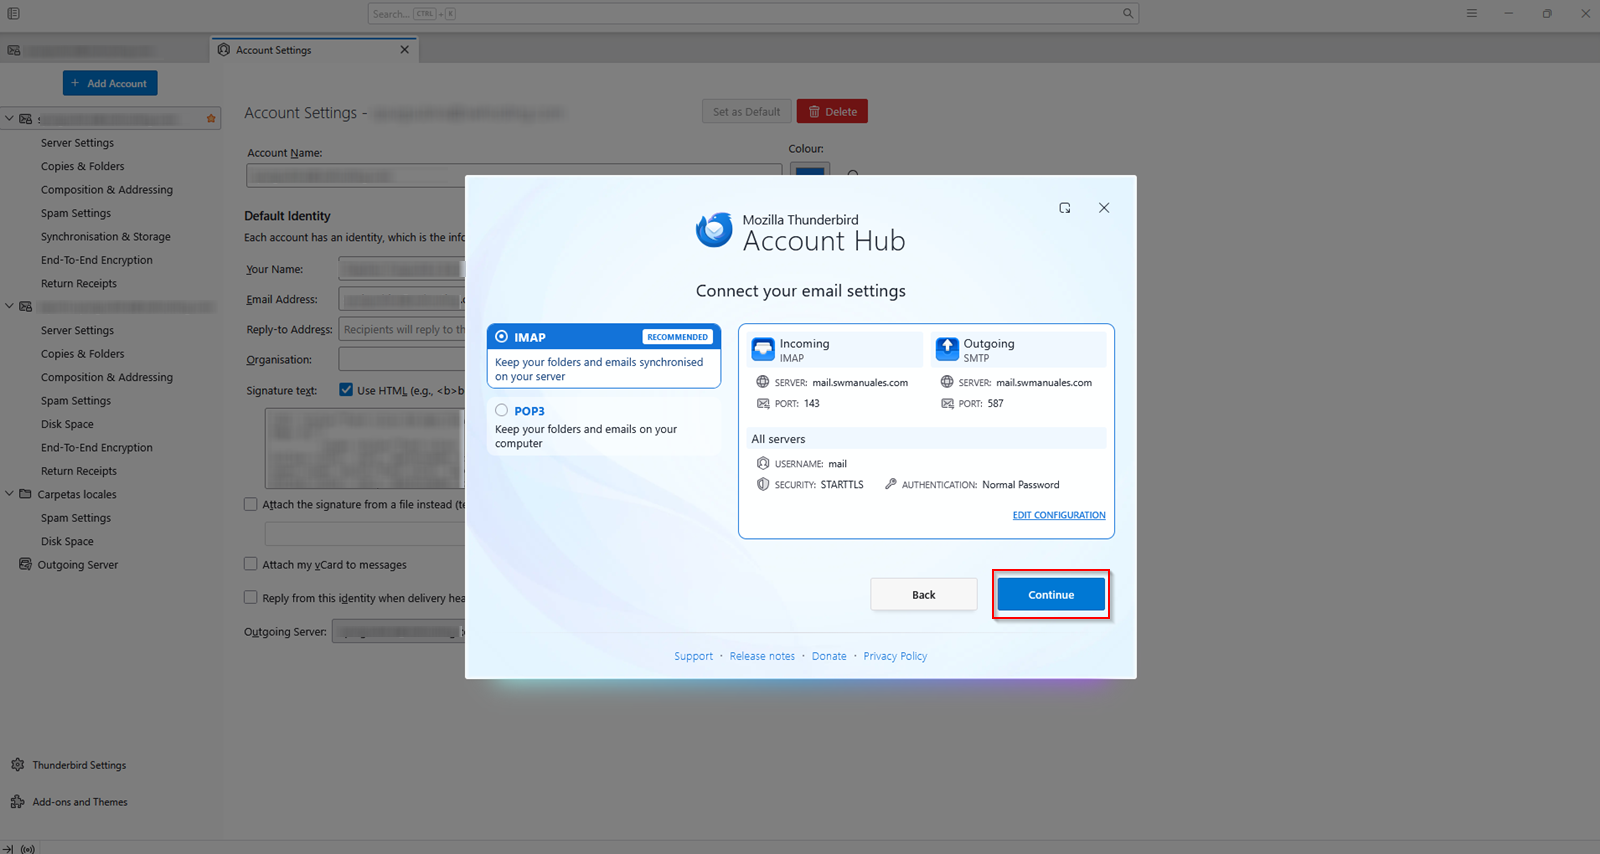Click the Outgoing SMTP upload icon
The height and width of the screenshot is (854, 1600).
(x=947, y=349)
